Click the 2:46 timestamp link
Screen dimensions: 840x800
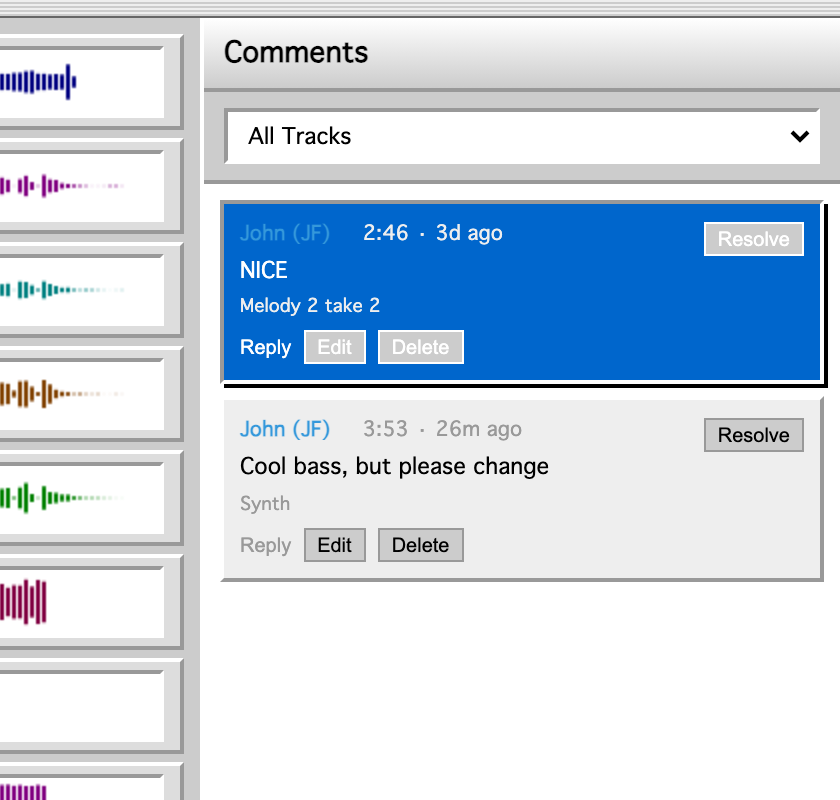[x=384, y=232]
